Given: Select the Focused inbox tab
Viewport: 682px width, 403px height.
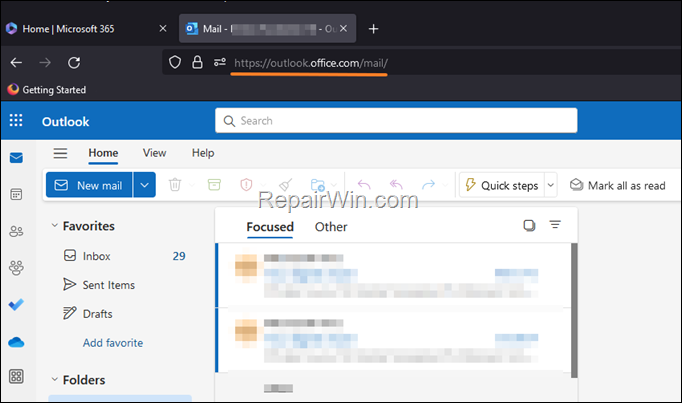Looking at the screenshot, I should coord(270,227).
